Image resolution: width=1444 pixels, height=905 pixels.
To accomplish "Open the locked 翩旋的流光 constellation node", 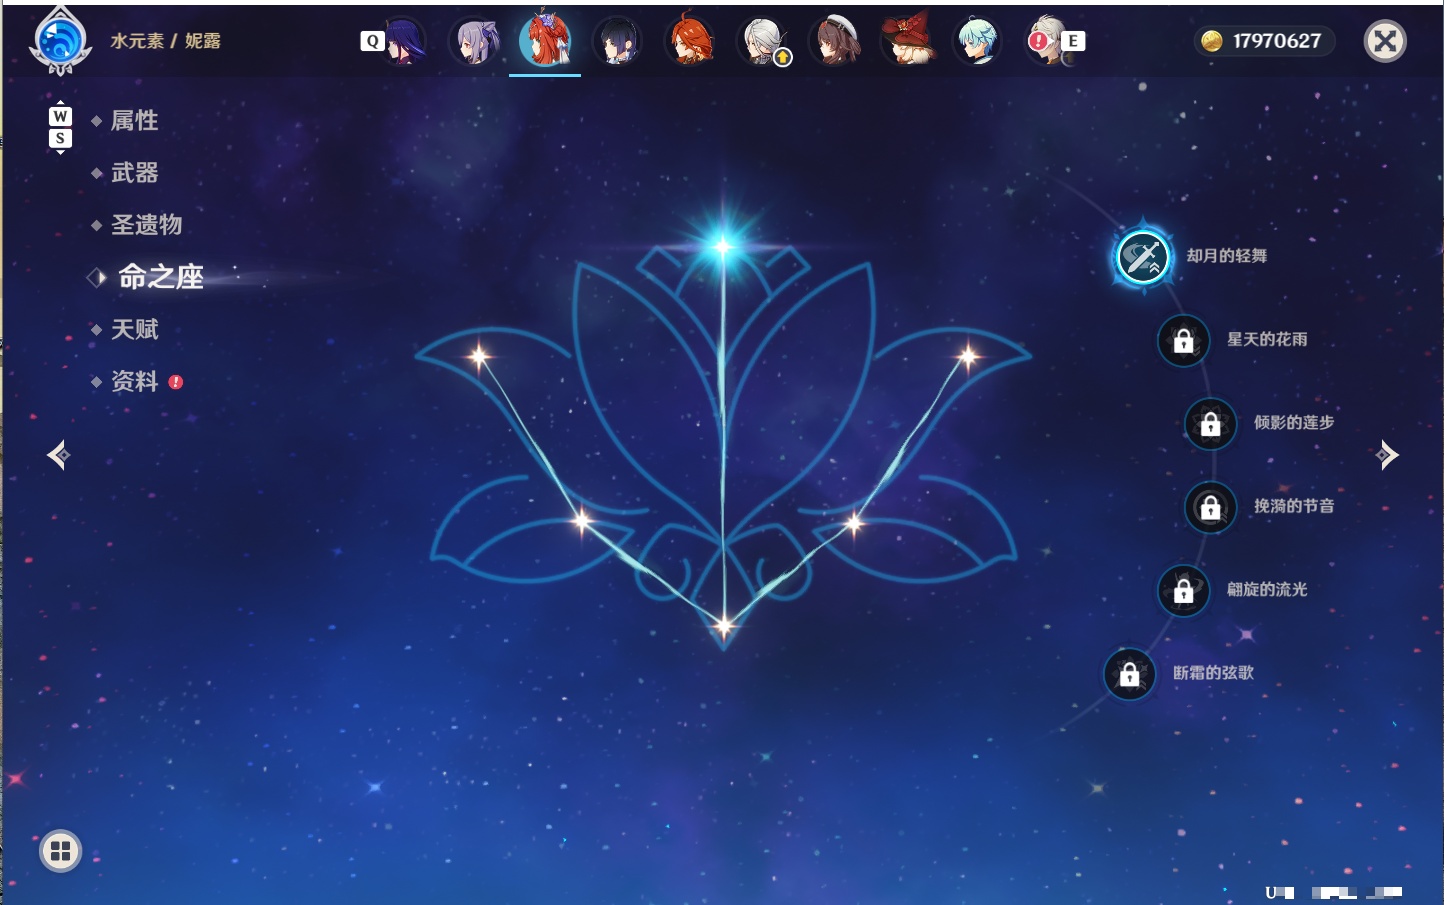I will 1184,591.
